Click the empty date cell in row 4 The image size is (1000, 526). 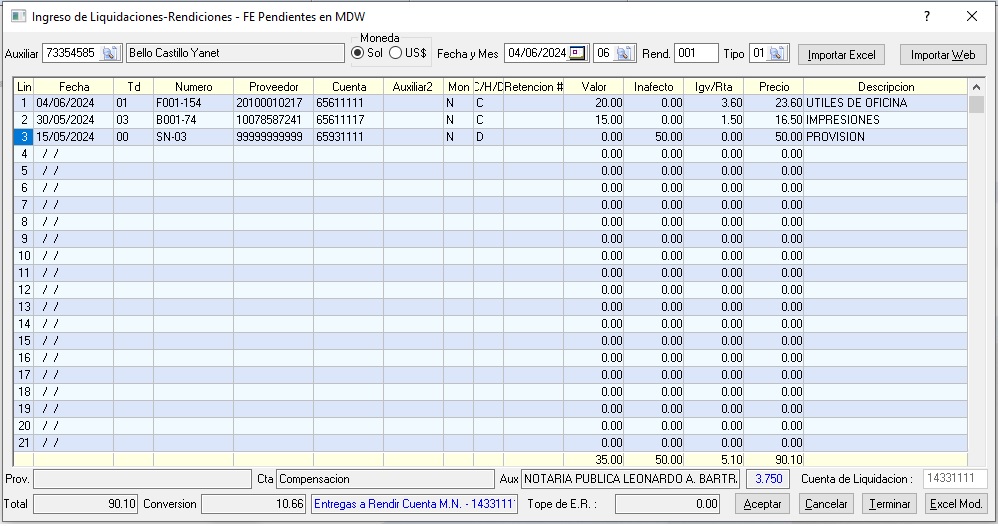click(73, 154)
